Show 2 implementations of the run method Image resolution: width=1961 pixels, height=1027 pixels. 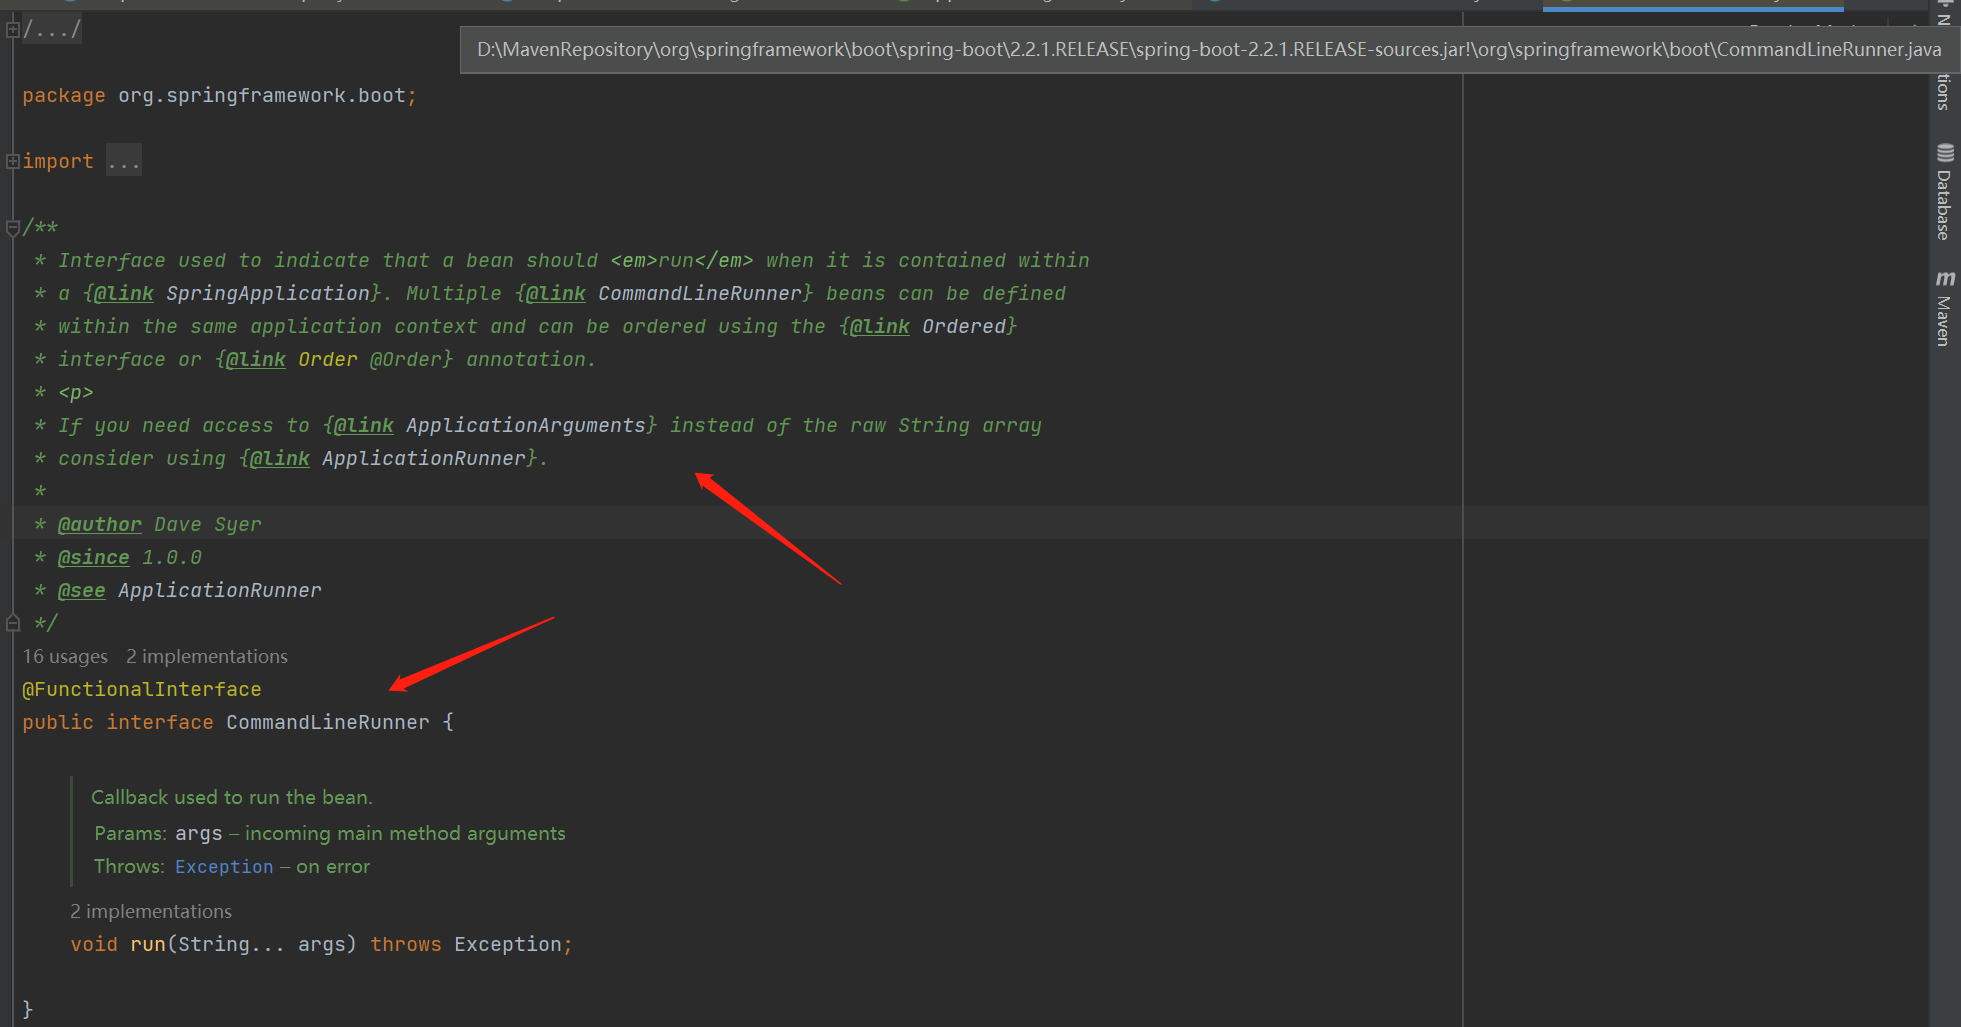pyautogui.click(x=151, y=912)
